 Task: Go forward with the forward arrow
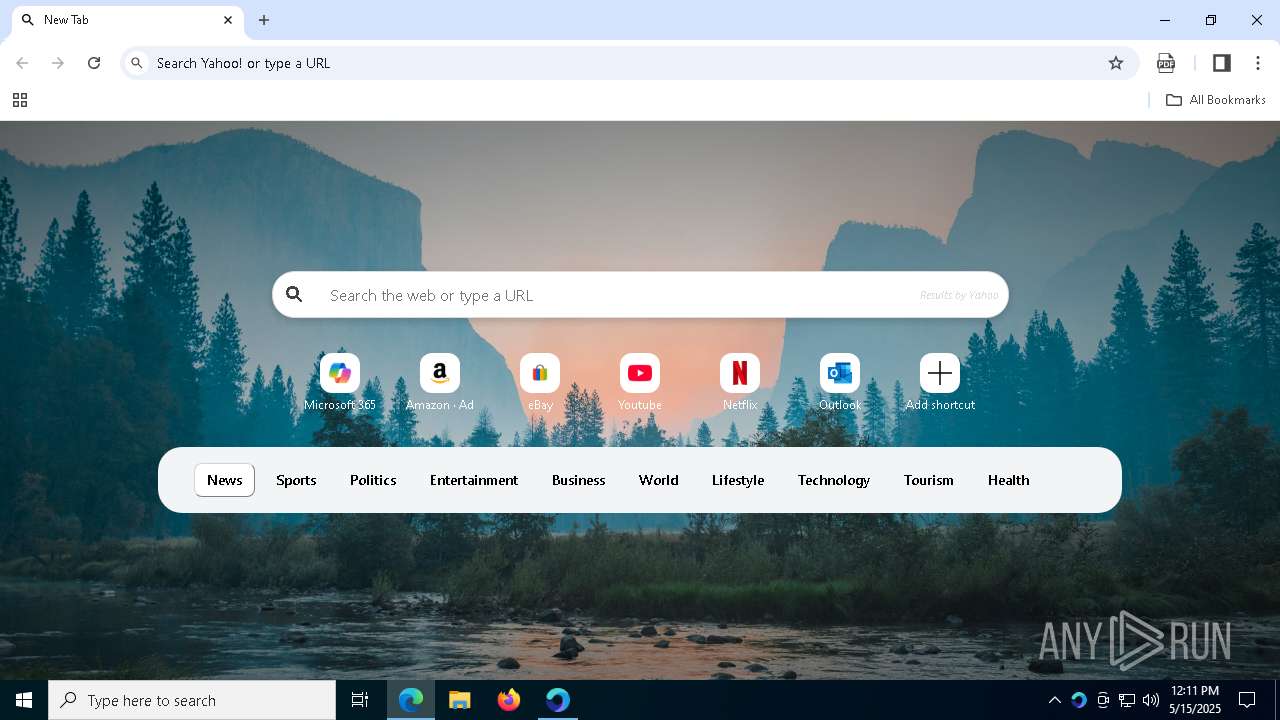[x=58, y=63]
